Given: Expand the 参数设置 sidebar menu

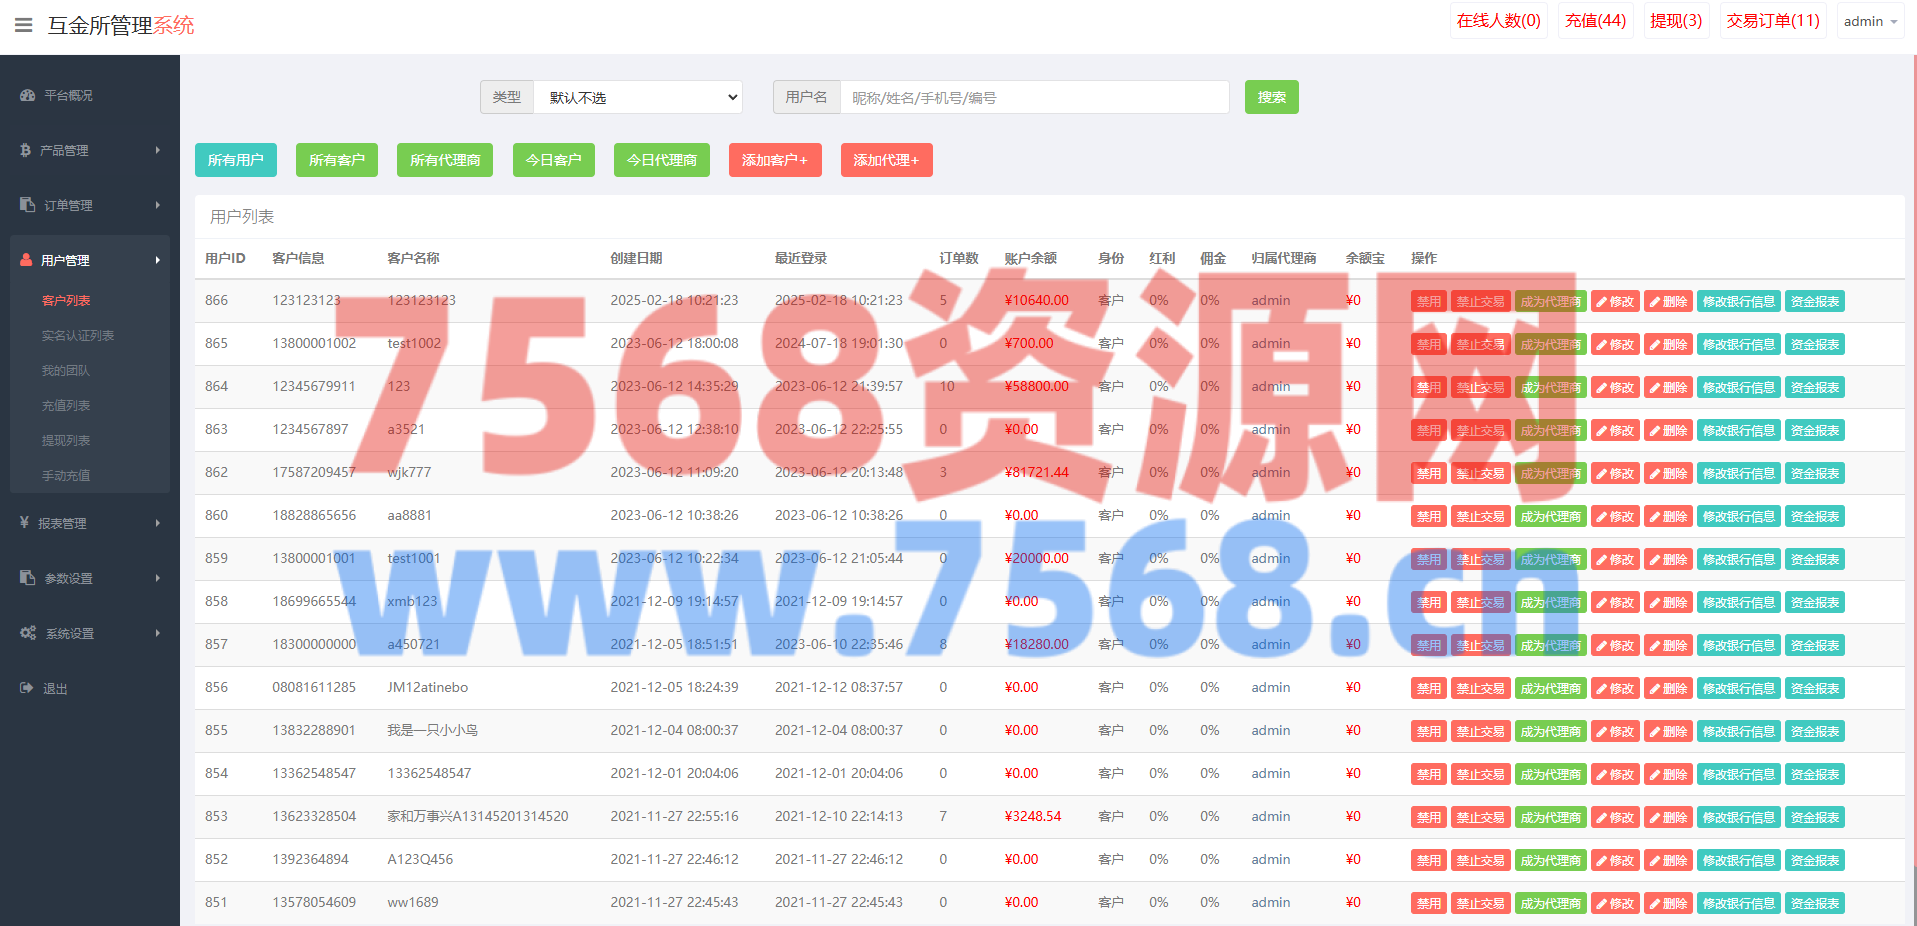Looking at the screenshot, I should click(x=90, y=578).
